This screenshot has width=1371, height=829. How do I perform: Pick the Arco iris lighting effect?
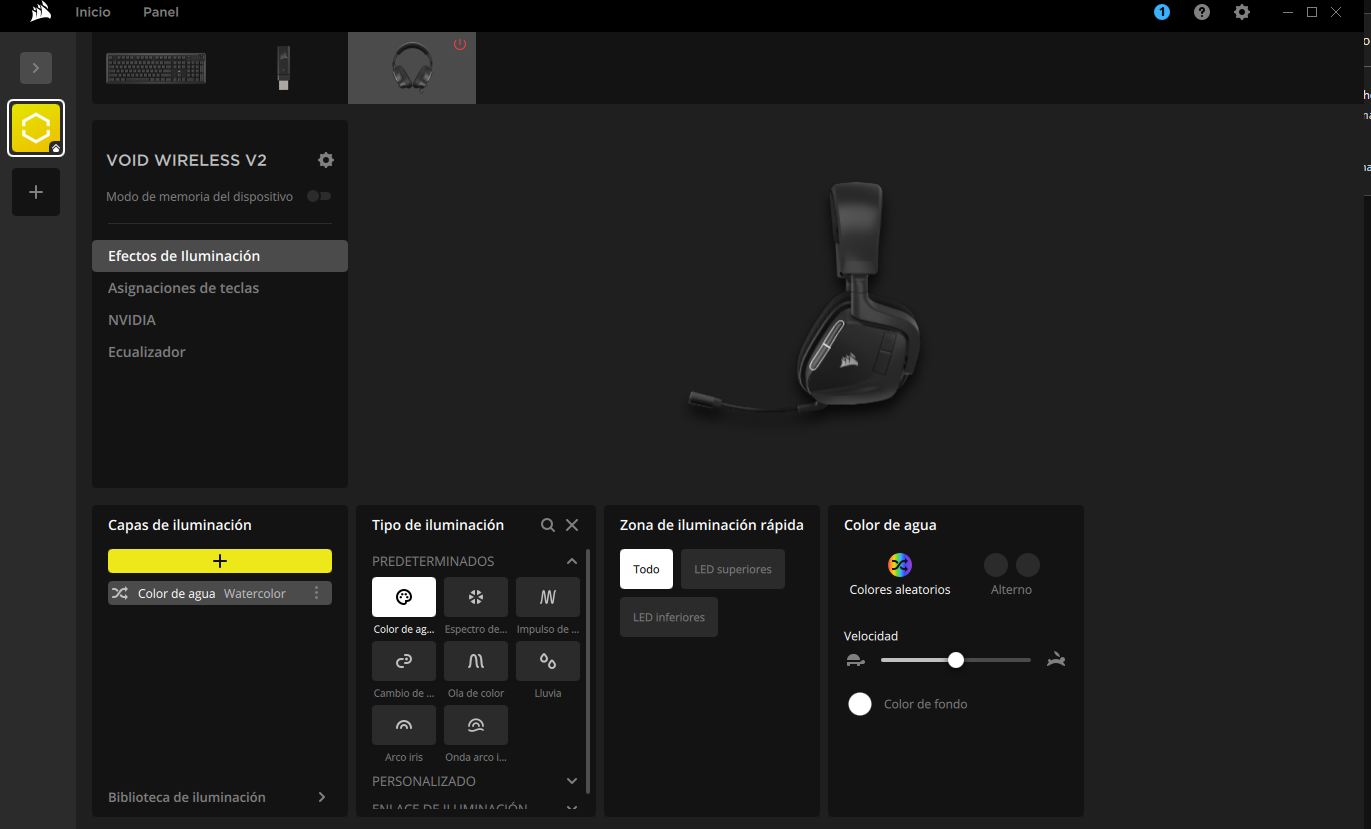click(x=403, y=725)
